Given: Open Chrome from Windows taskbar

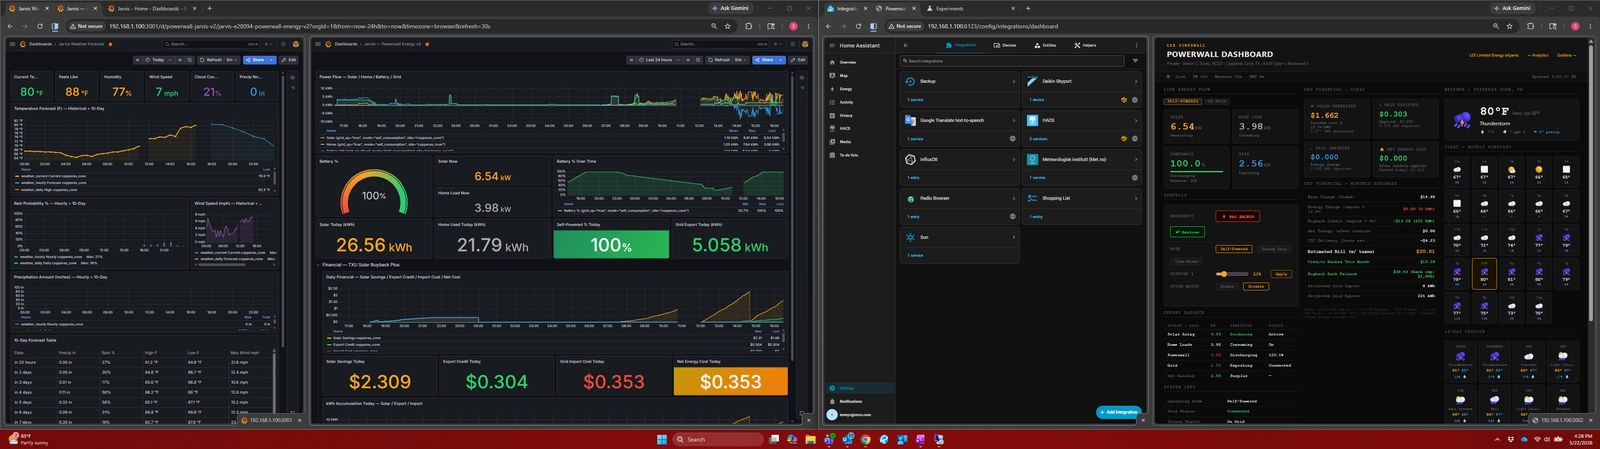Looking at the screenshot, I should (866, 439).
